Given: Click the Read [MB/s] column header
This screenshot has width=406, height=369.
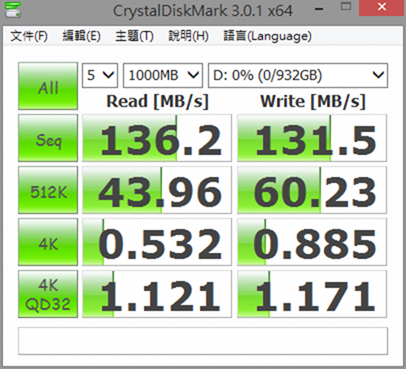Looking at the screenshot, I should click(x=157, y=101).
